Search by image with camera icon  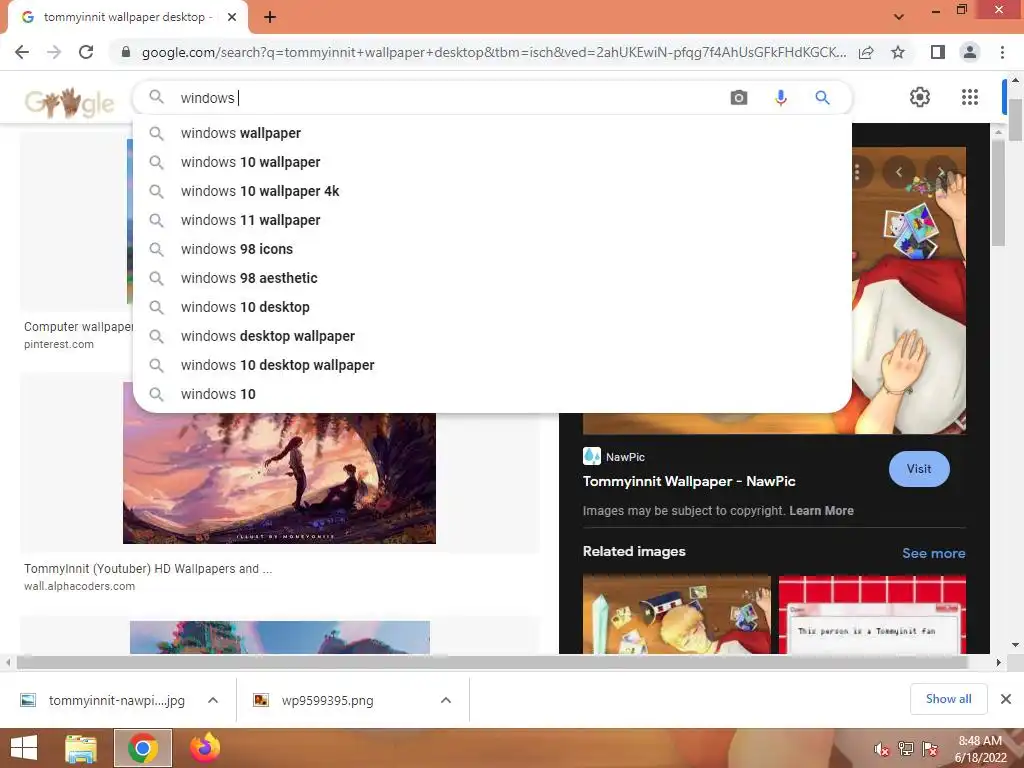[x=739, y=98]
